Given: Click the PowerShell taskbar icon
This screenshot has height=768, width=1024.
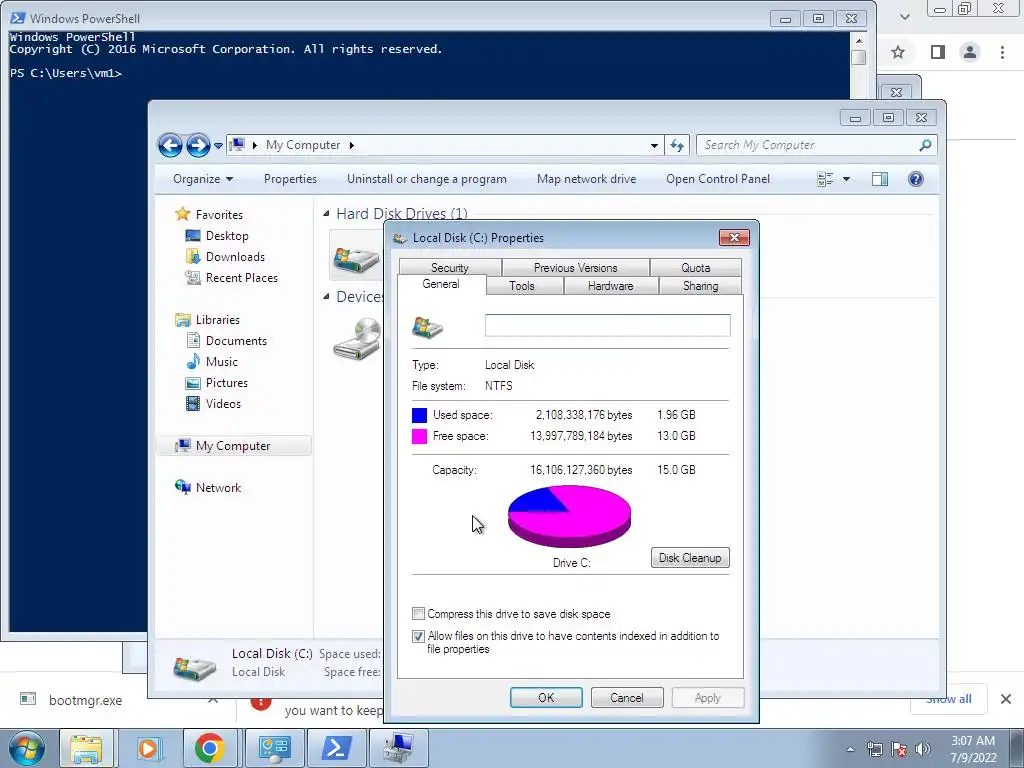Looking at the screenshot, I should click(x=336, y=748).
